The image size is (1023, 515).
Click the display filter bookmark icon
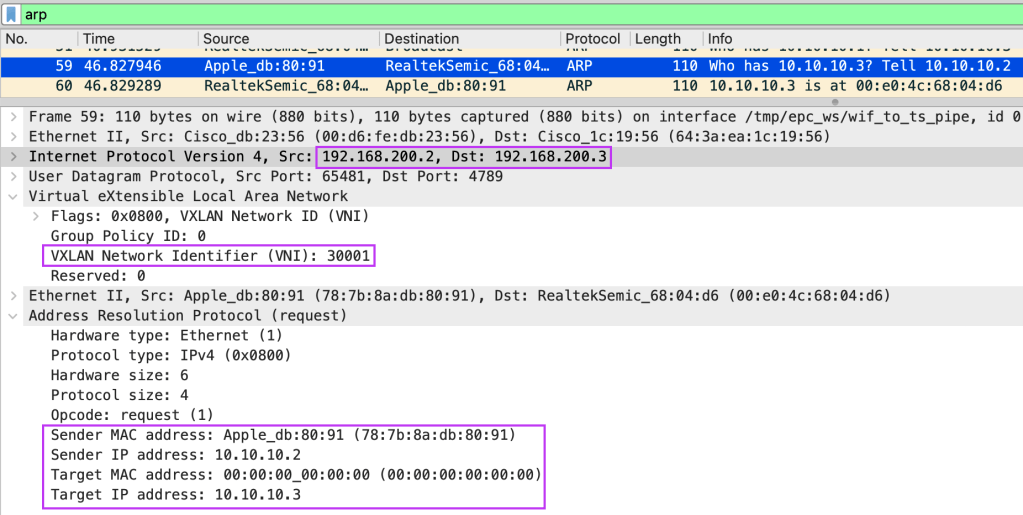point(11,15)
